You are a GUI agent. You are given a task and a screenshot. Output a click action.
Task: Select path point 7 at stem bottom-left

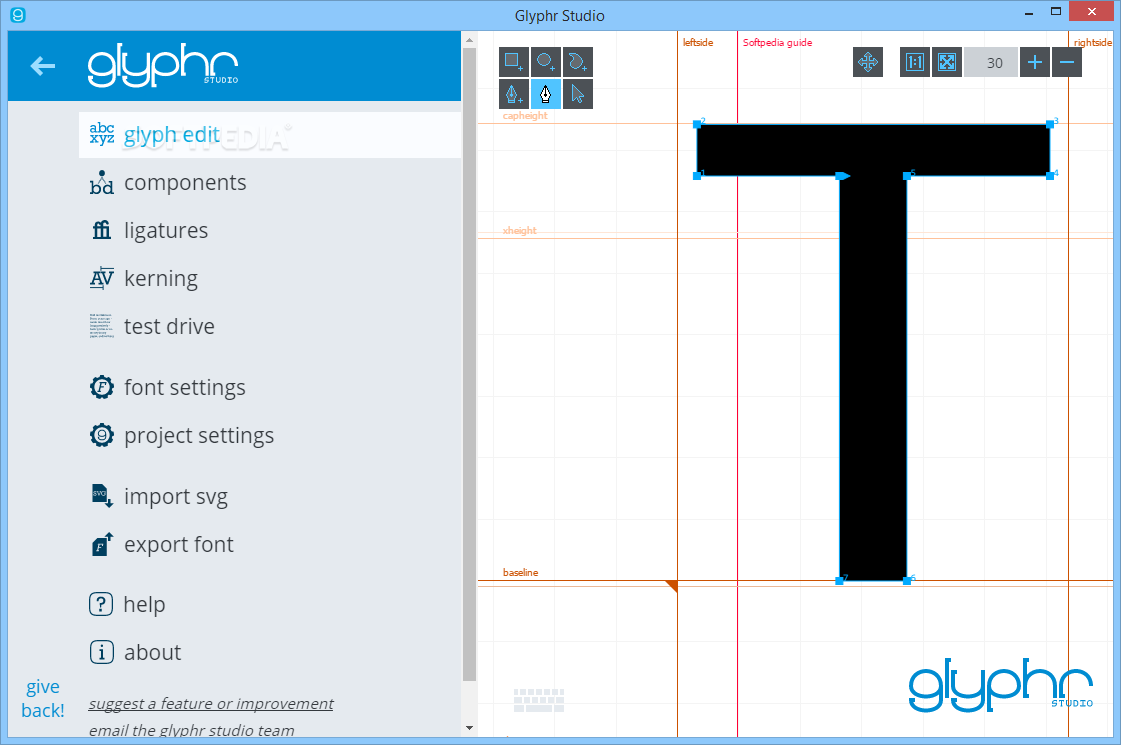coord(839,581)
